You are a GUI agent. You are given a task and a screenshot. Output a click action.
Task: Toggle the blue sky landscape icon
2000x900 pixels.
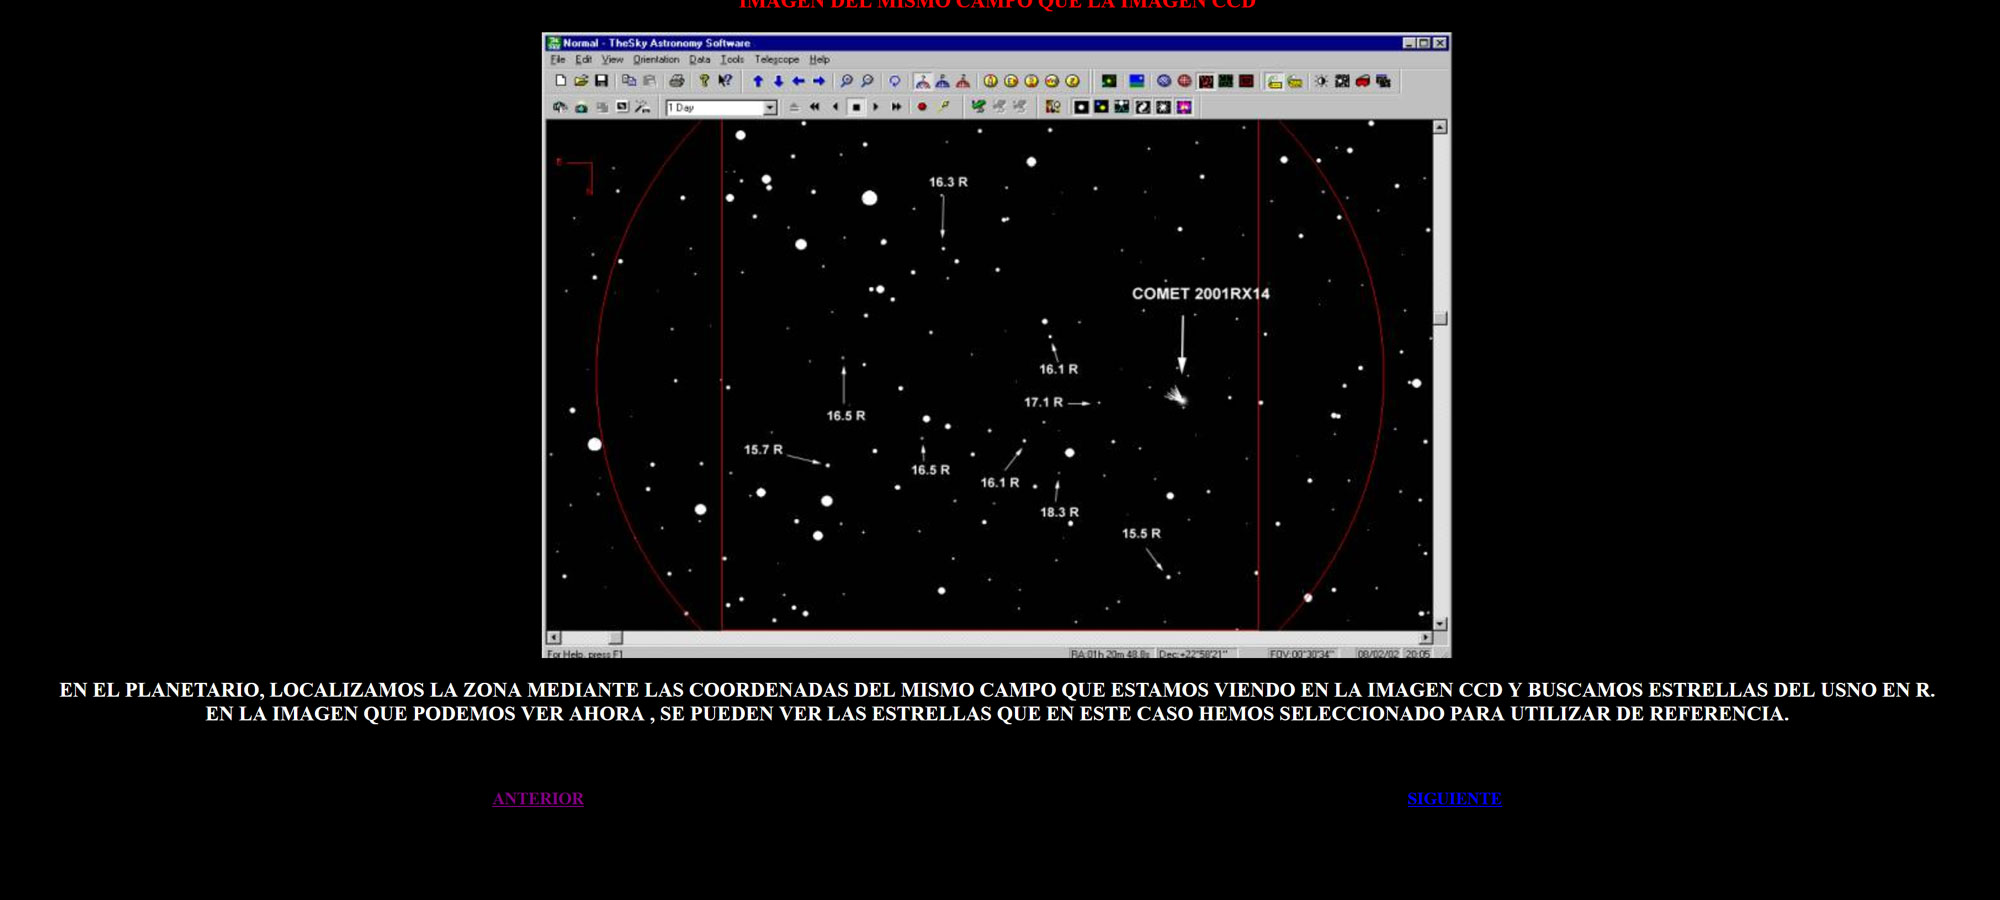(1137, 81)
